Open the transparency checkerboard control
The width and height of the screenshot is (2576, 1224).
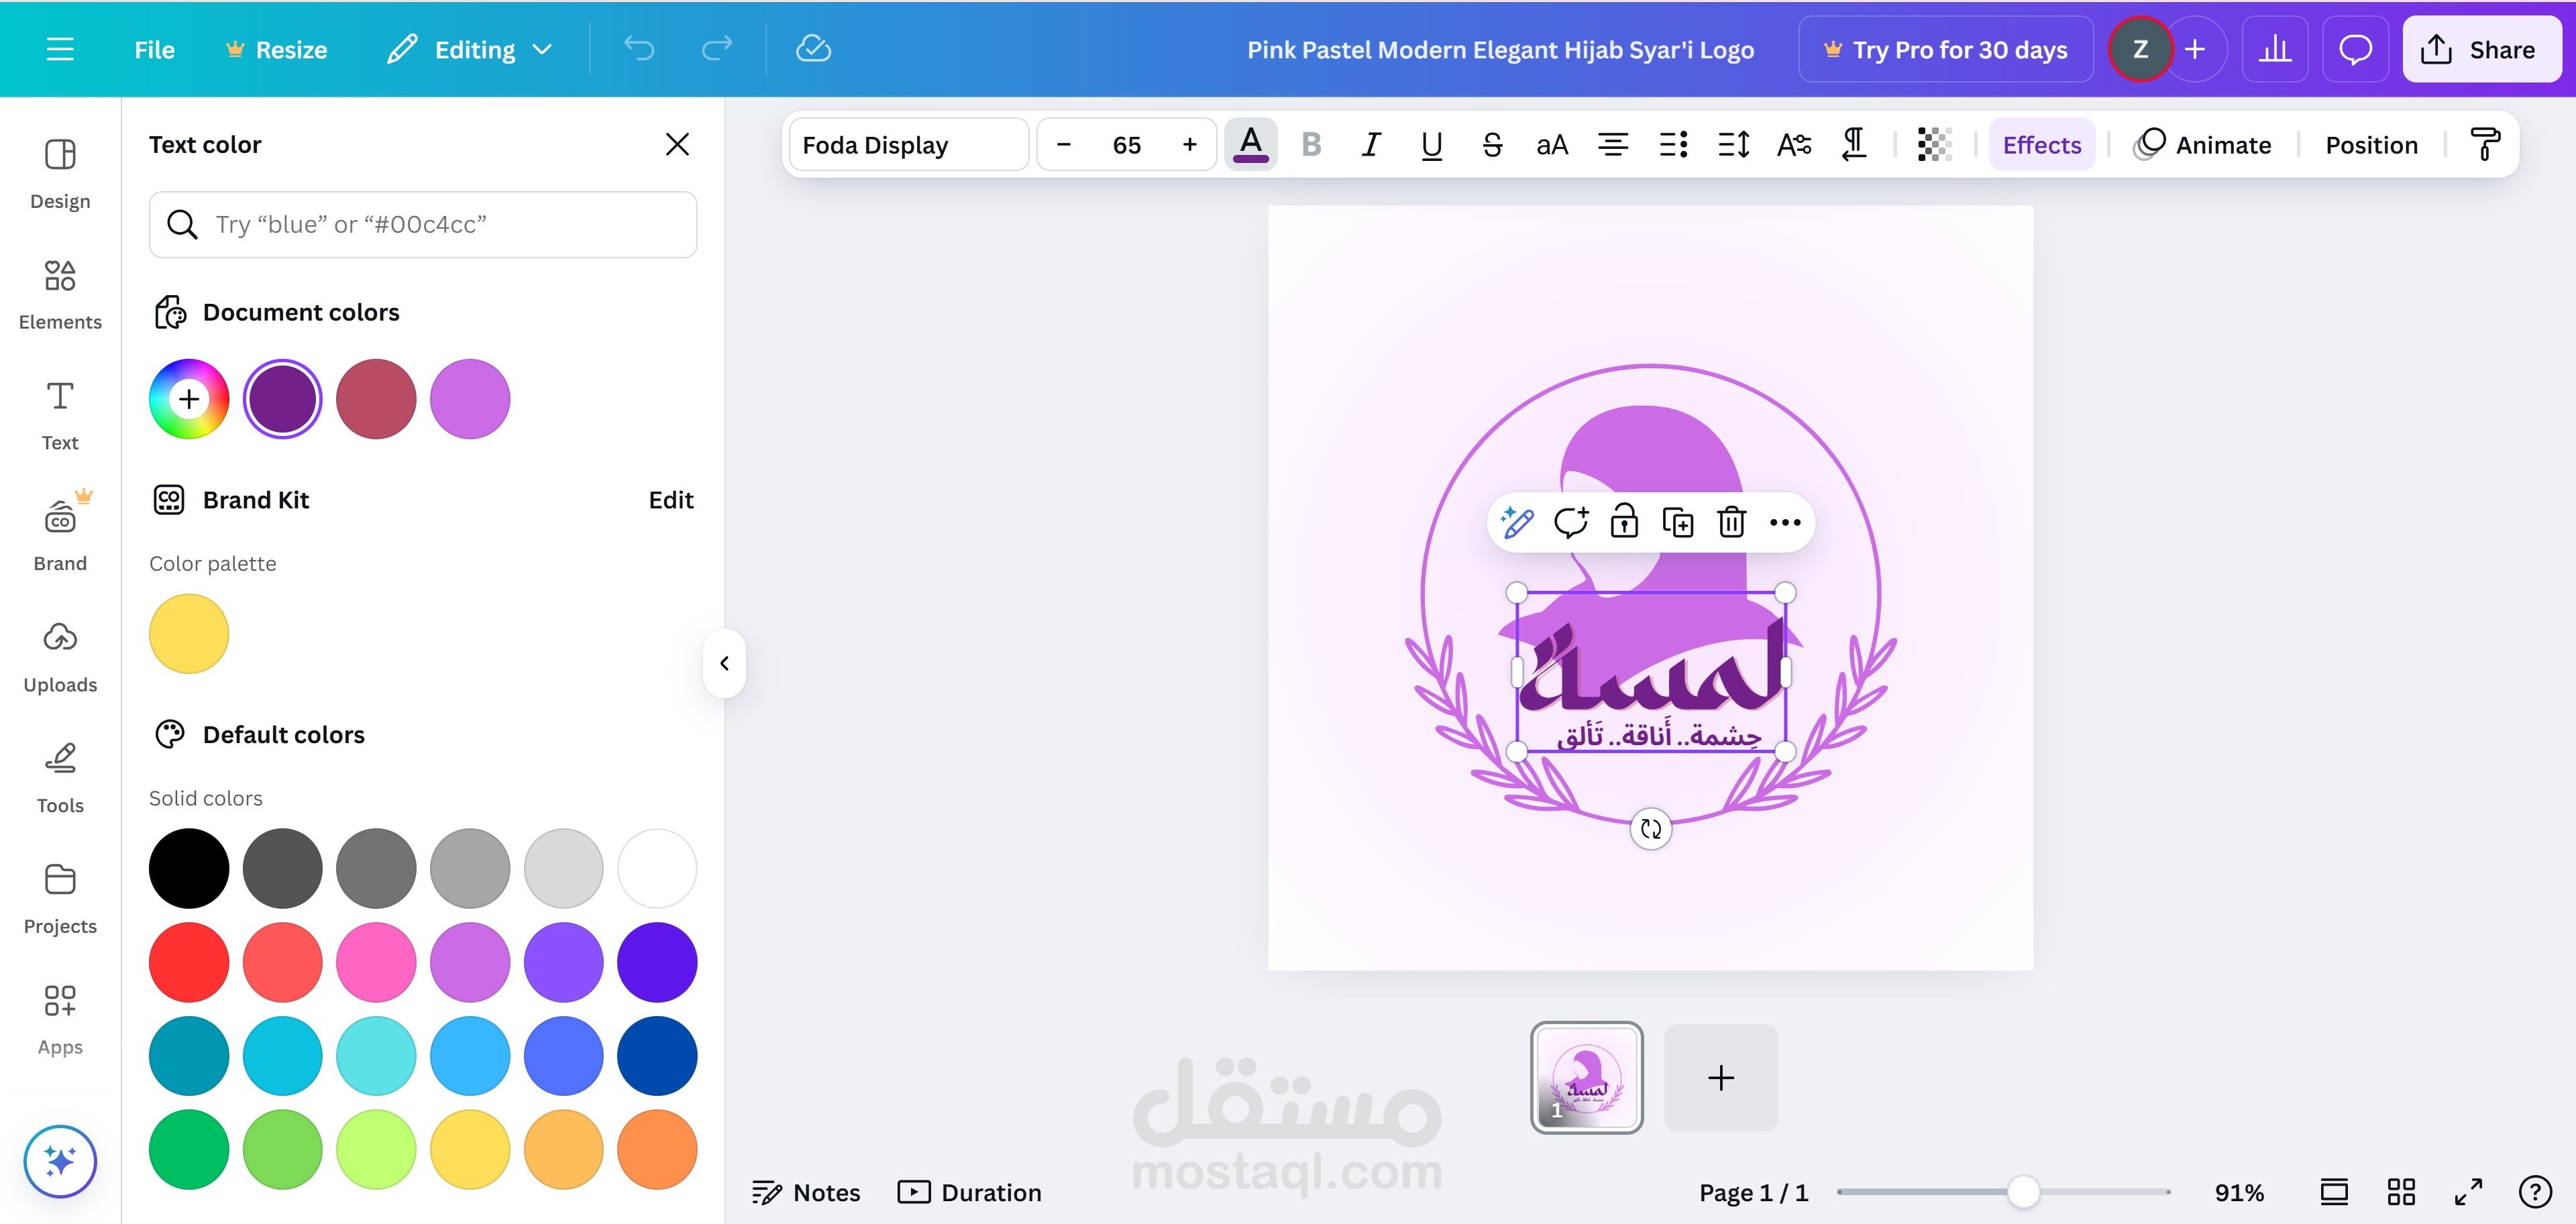point(1934,145)
